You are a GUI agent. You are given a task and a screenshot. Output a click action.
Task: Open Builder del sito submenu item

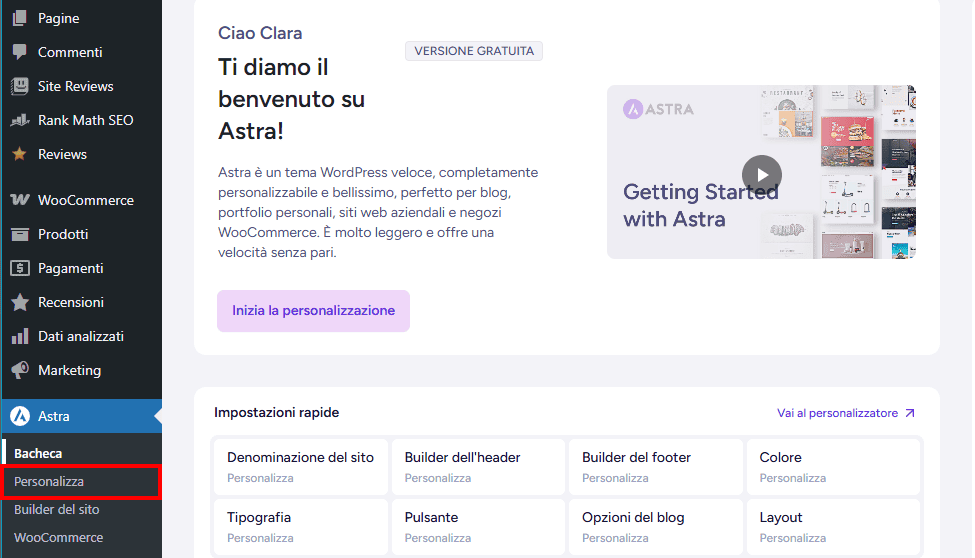57,509
